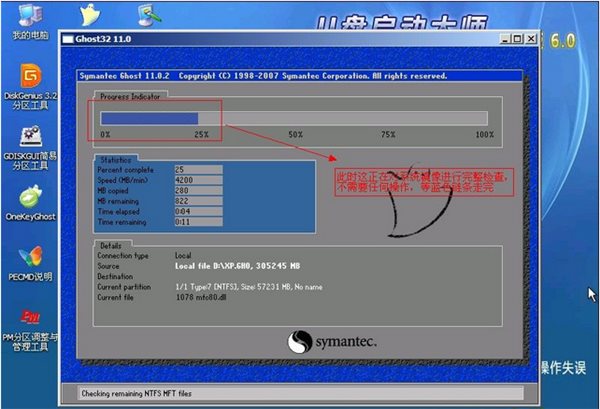Close the Ghost32 11.0 window
600x409 pixels.
tap(531, 39)
